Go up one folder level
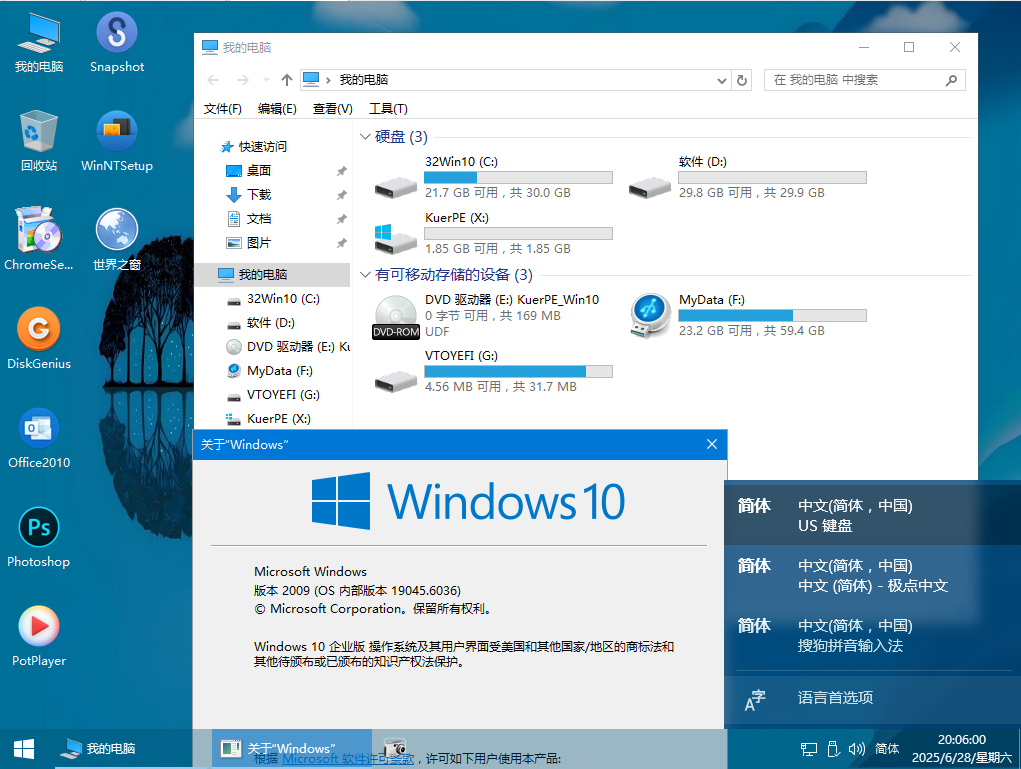 (287, 80)
